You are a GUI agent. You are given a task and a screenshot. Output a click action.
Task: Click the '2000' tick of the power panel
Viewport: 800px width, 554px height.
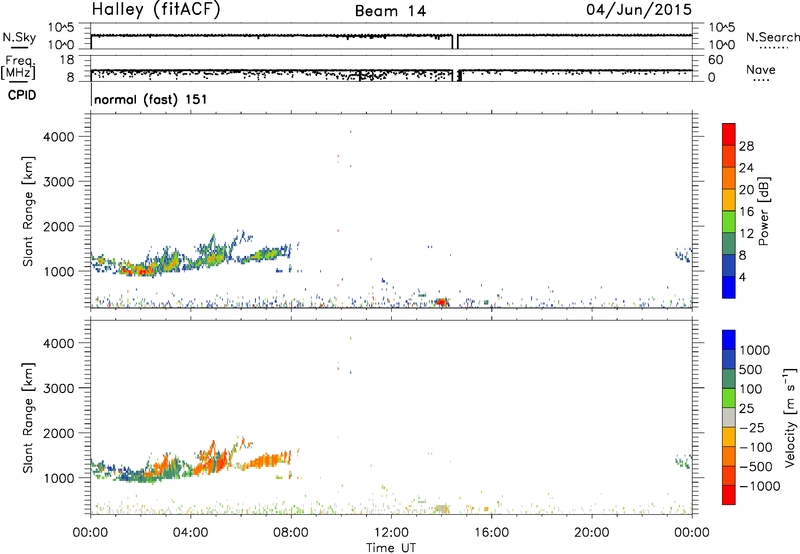coord(58,226)
